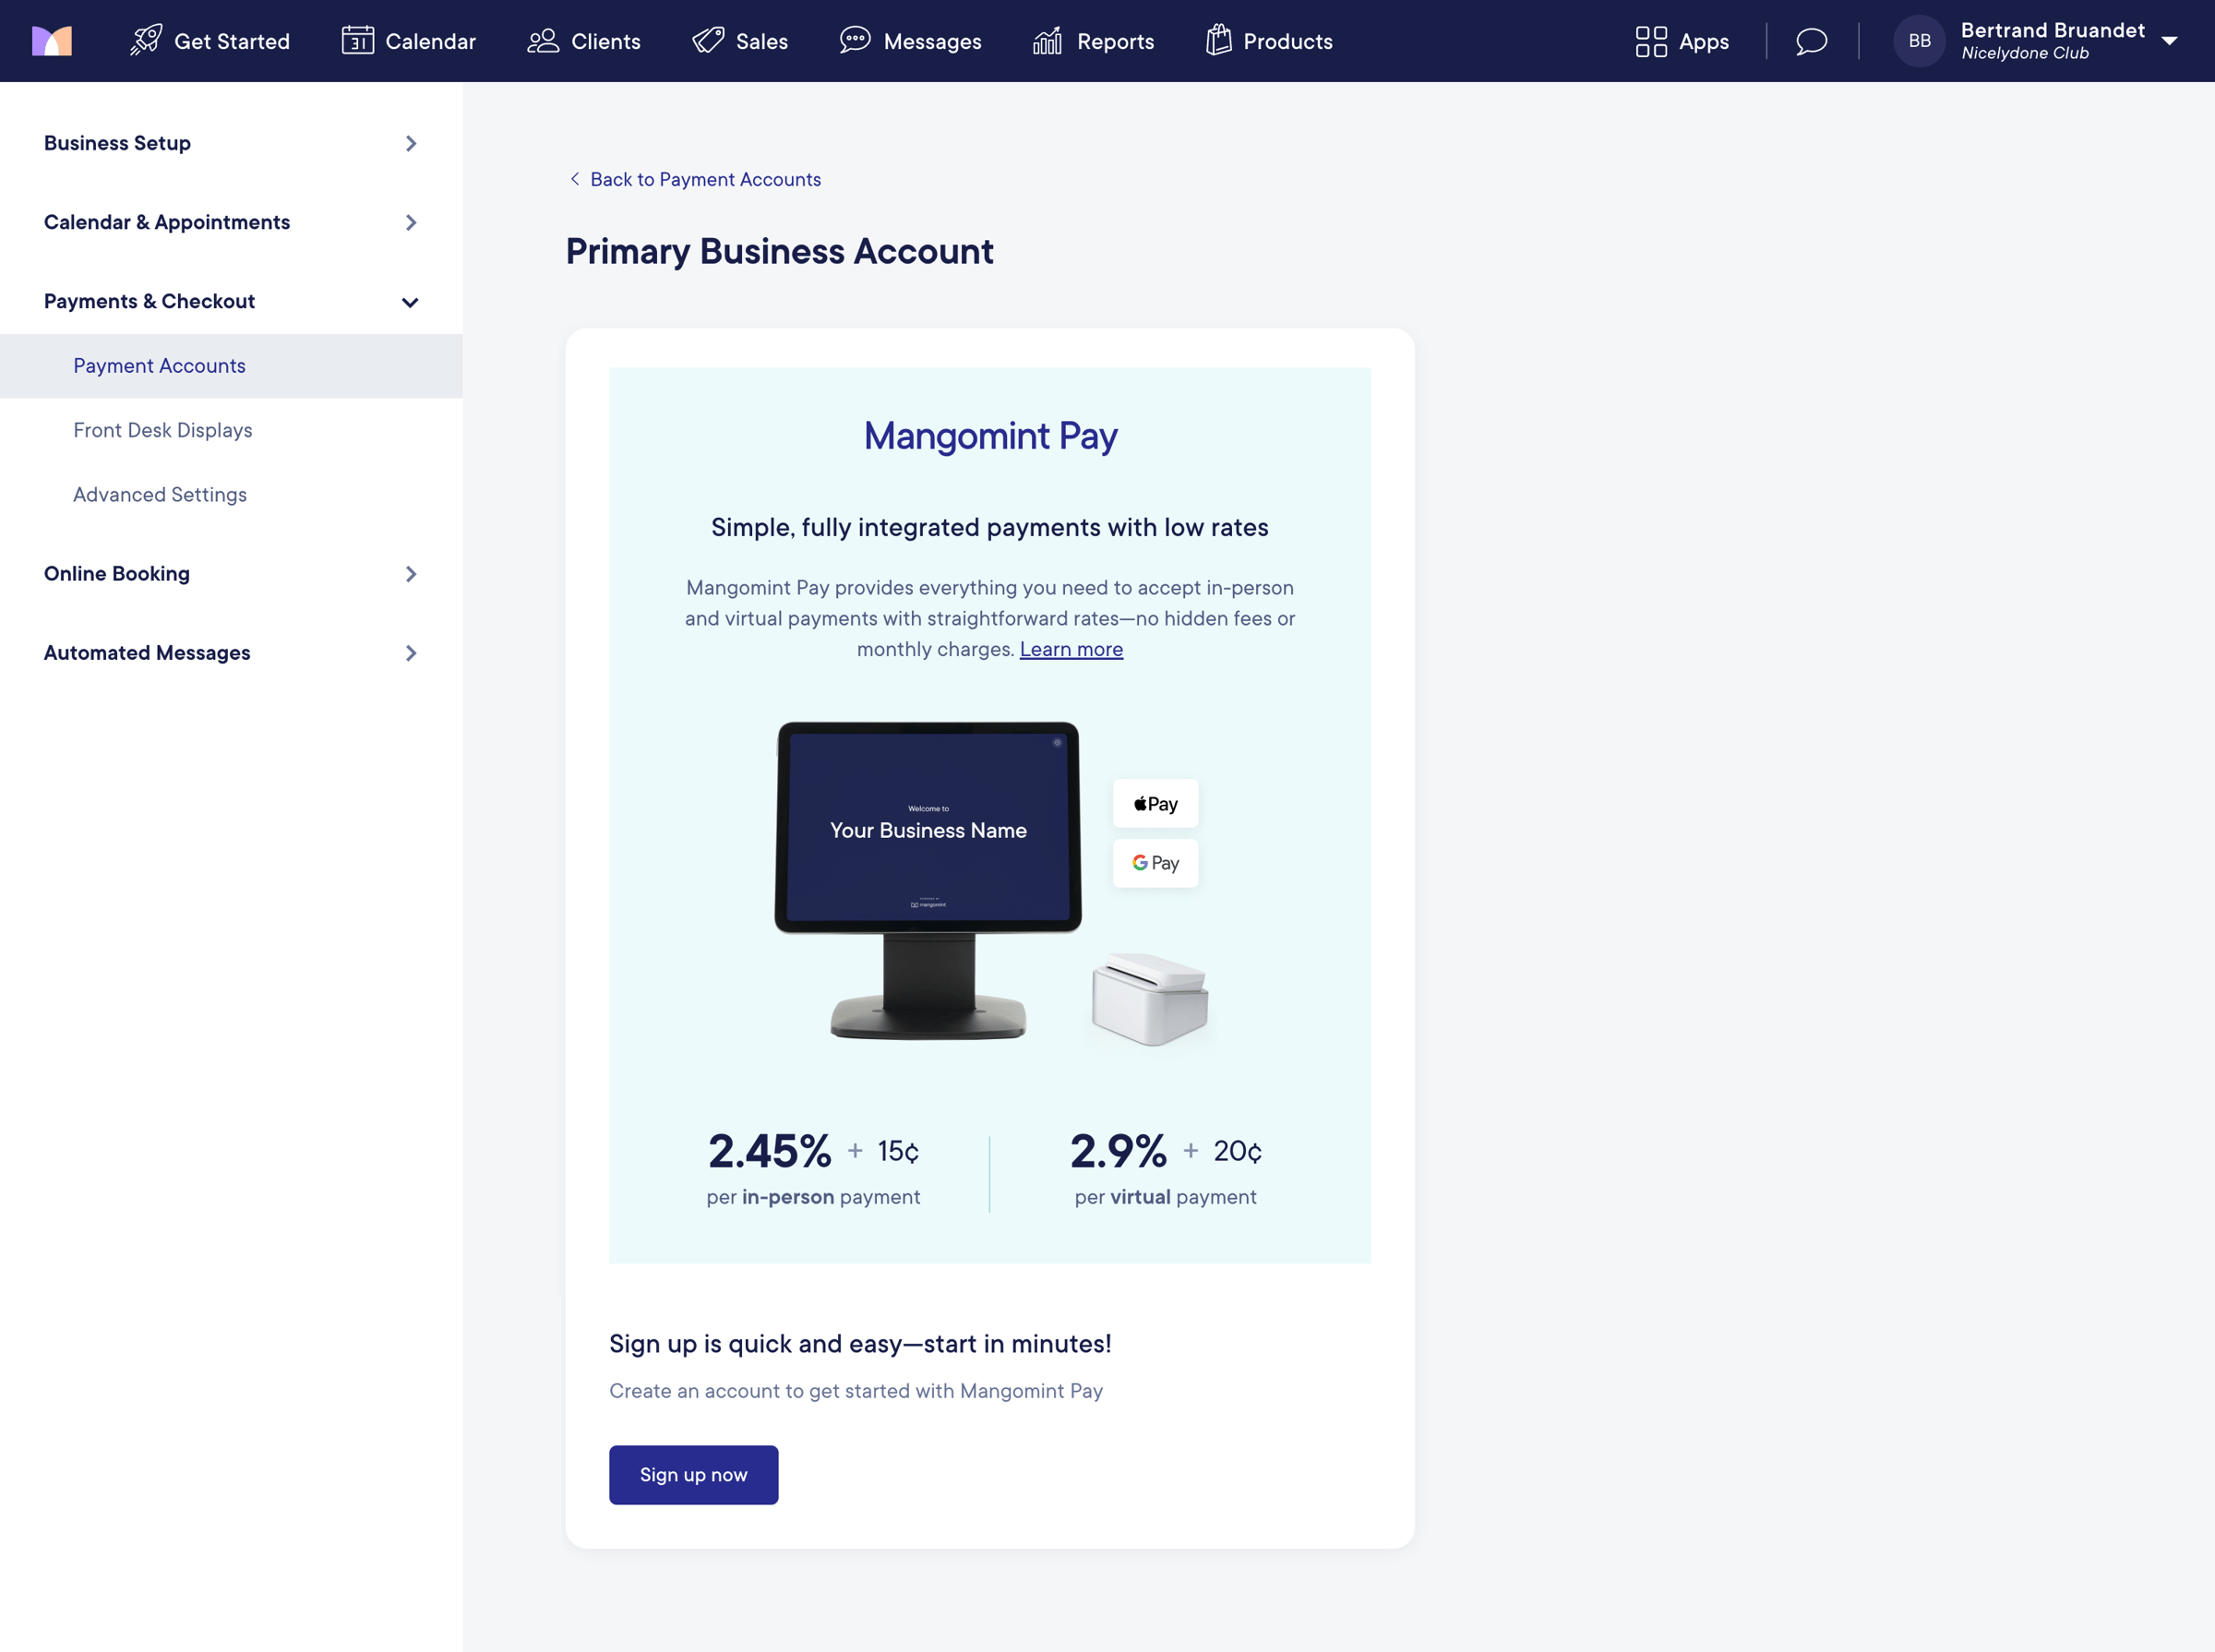This screenshot has height=1652, width=2215.
Task: Click the Reports chart icon
Action: pyautogui.click(x=1048, y=41)
